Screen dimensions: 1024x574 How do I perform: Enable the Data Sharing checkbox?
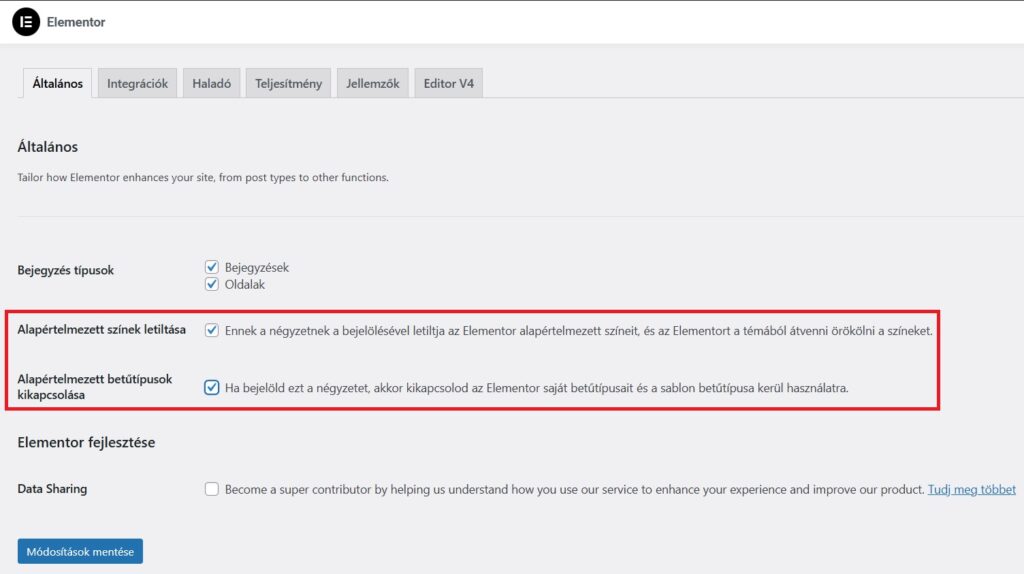(x=211, y=489)
